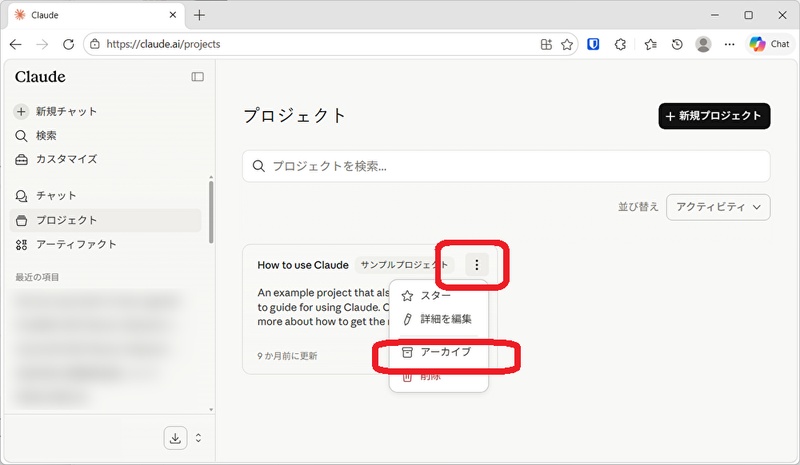Open the split screen icon in address bar
Image resolution: width=800 pixels, height=465 pixels.
(546, 44)
